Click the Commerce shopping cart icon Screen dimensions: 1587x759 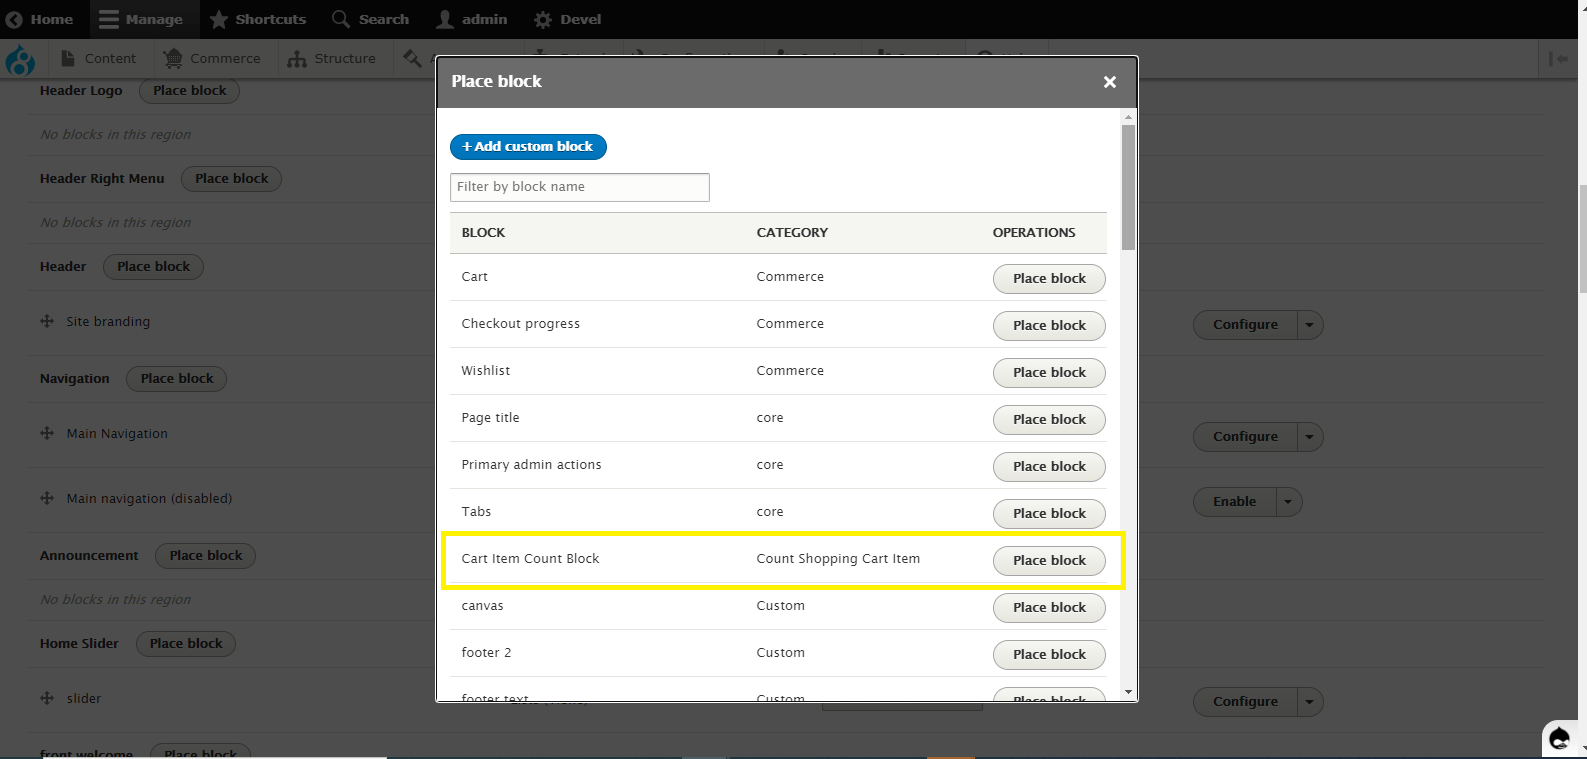(x=173, y=58)
